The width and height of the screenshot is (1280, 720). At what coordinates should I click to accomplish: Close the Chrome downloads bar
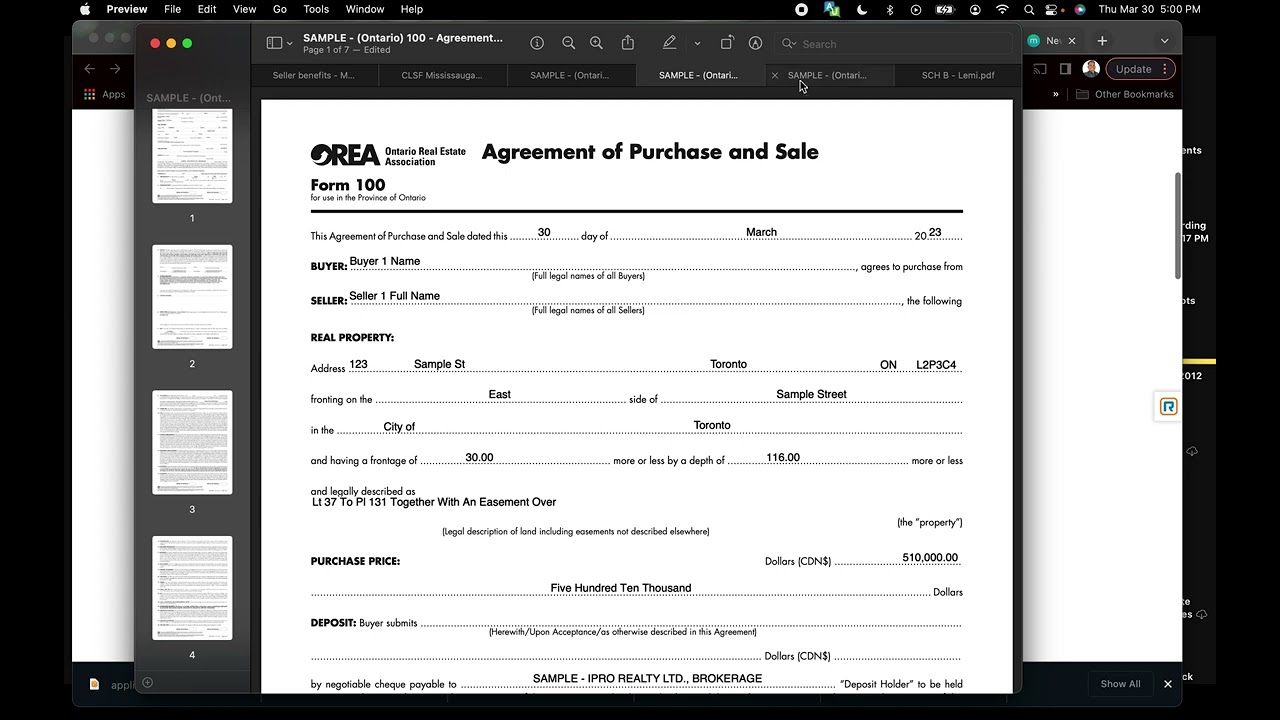1167,684
